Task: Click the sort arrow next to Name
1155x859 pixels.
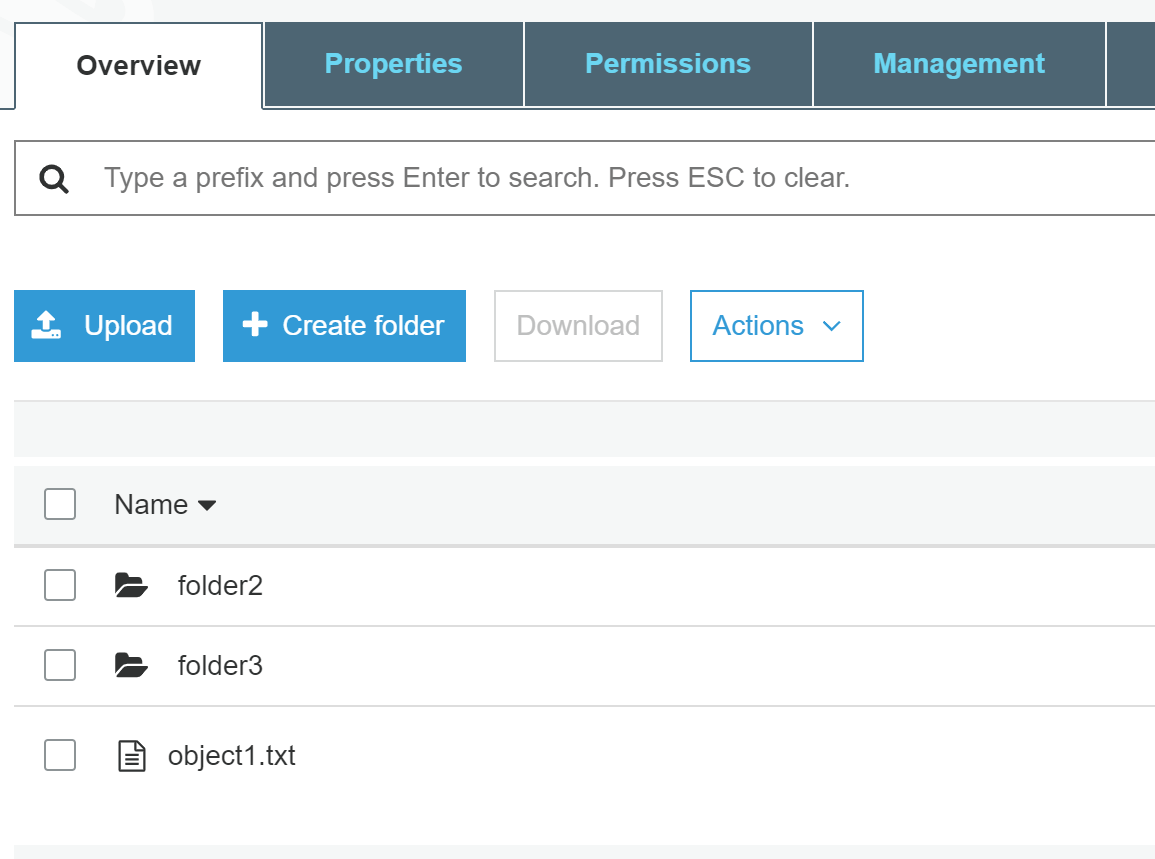Action: pyautogui.click(x=208, y=506)
